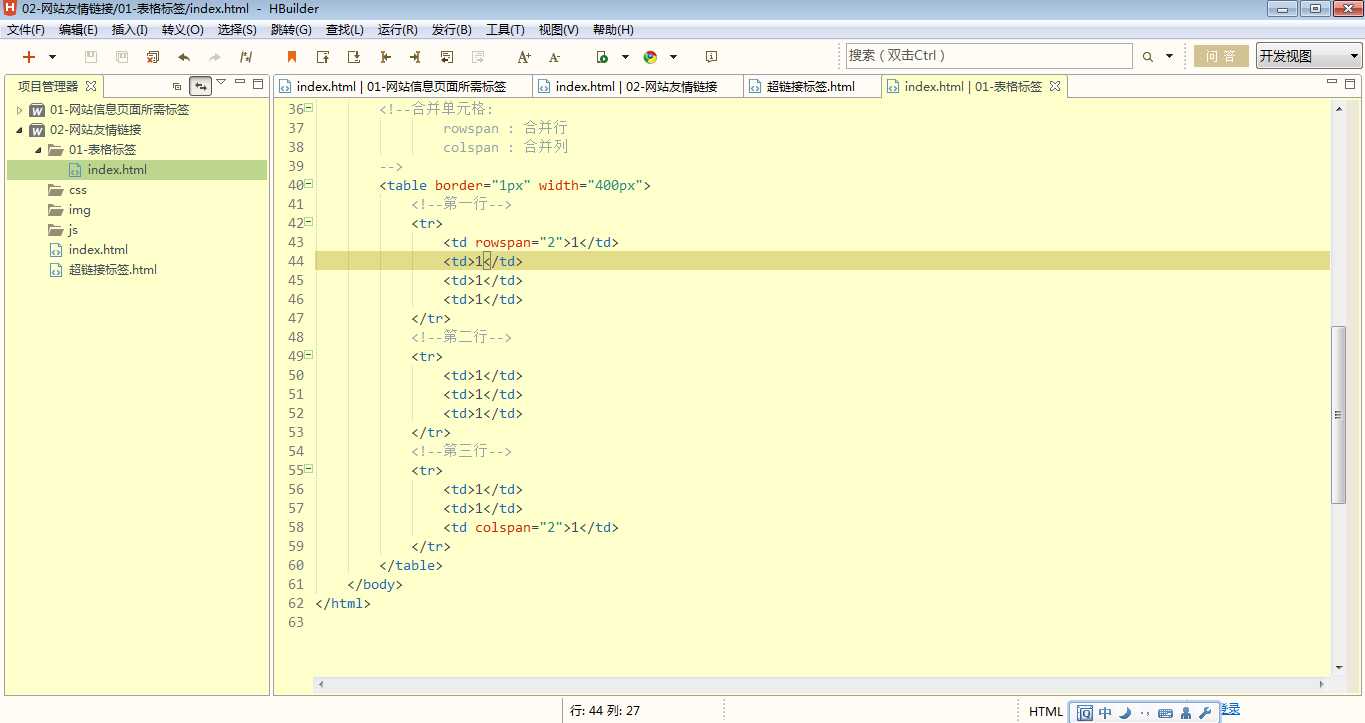Image resolution: width=1365 pixels, height=723 pixels.
Task: Open the 查找(L) menu
Action: coord(345,30)
